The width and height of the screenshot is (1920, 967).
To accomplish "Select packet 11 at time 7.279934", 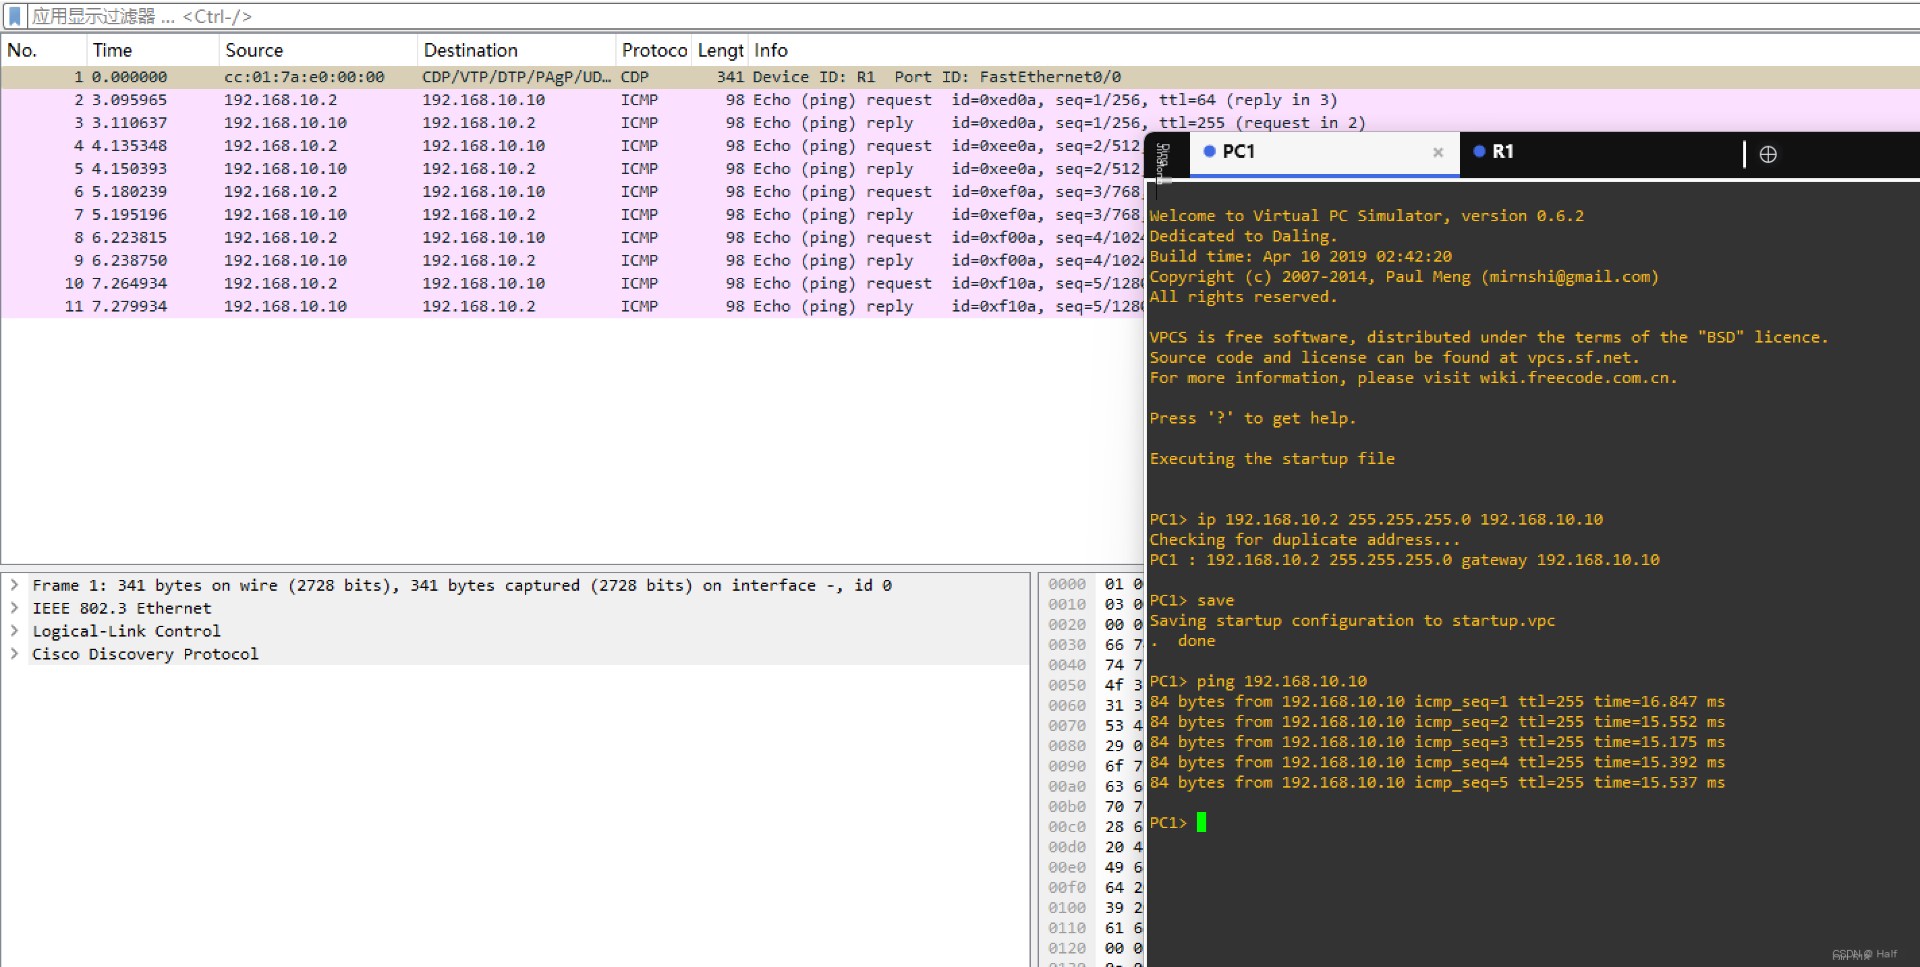I will (572, 307).
